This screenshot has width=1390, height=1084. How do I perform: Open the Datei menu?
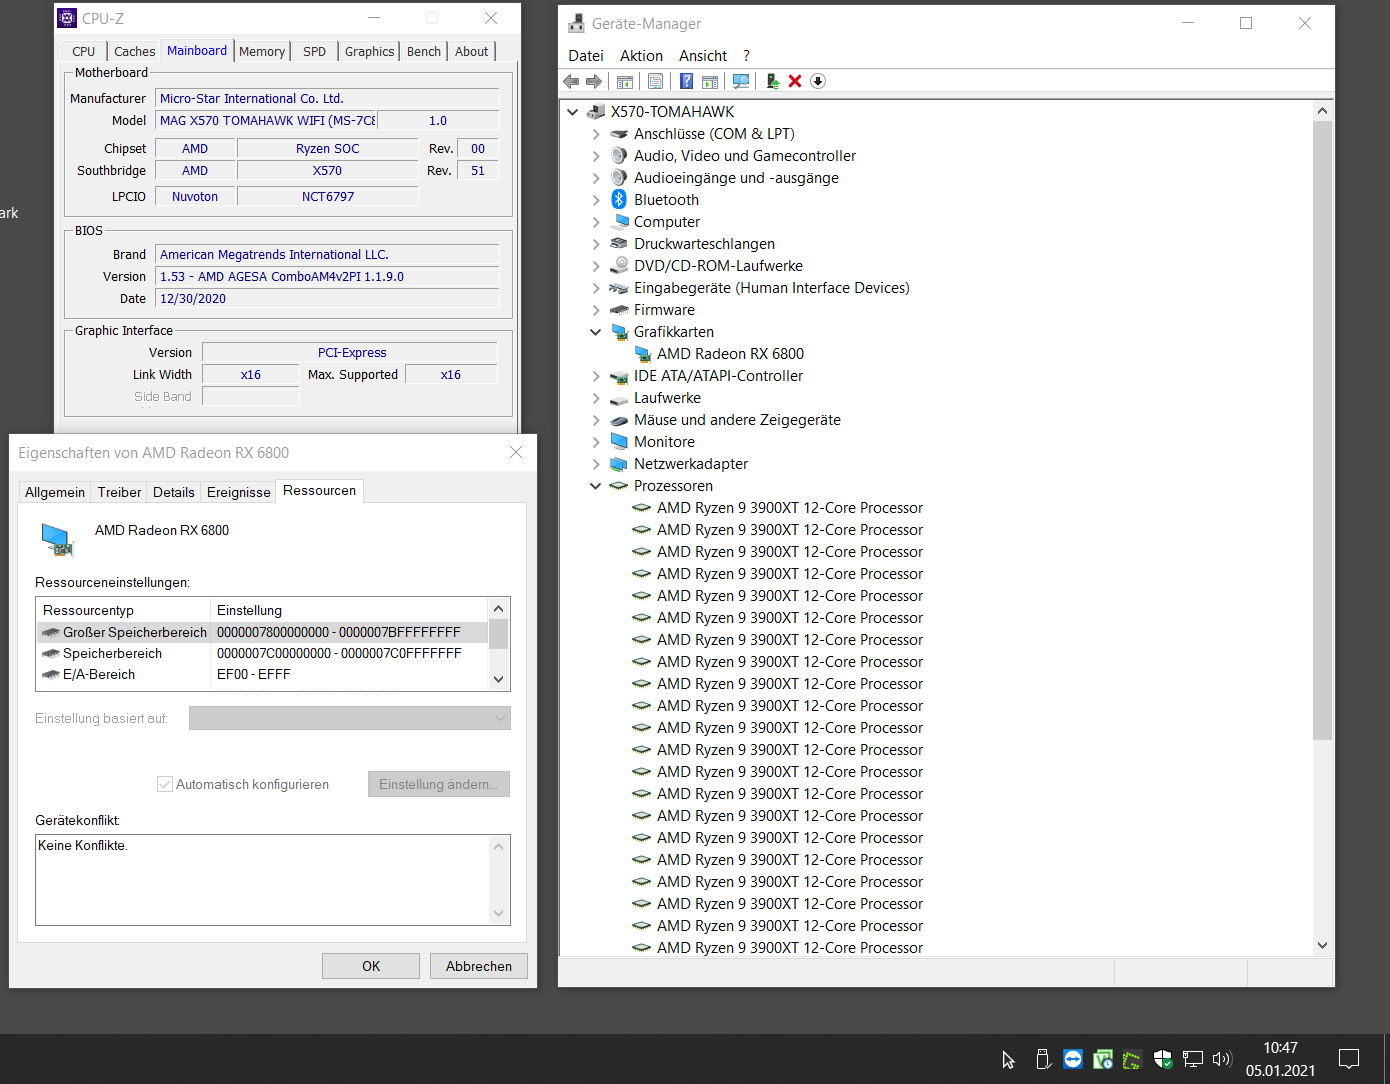(586, 56)
